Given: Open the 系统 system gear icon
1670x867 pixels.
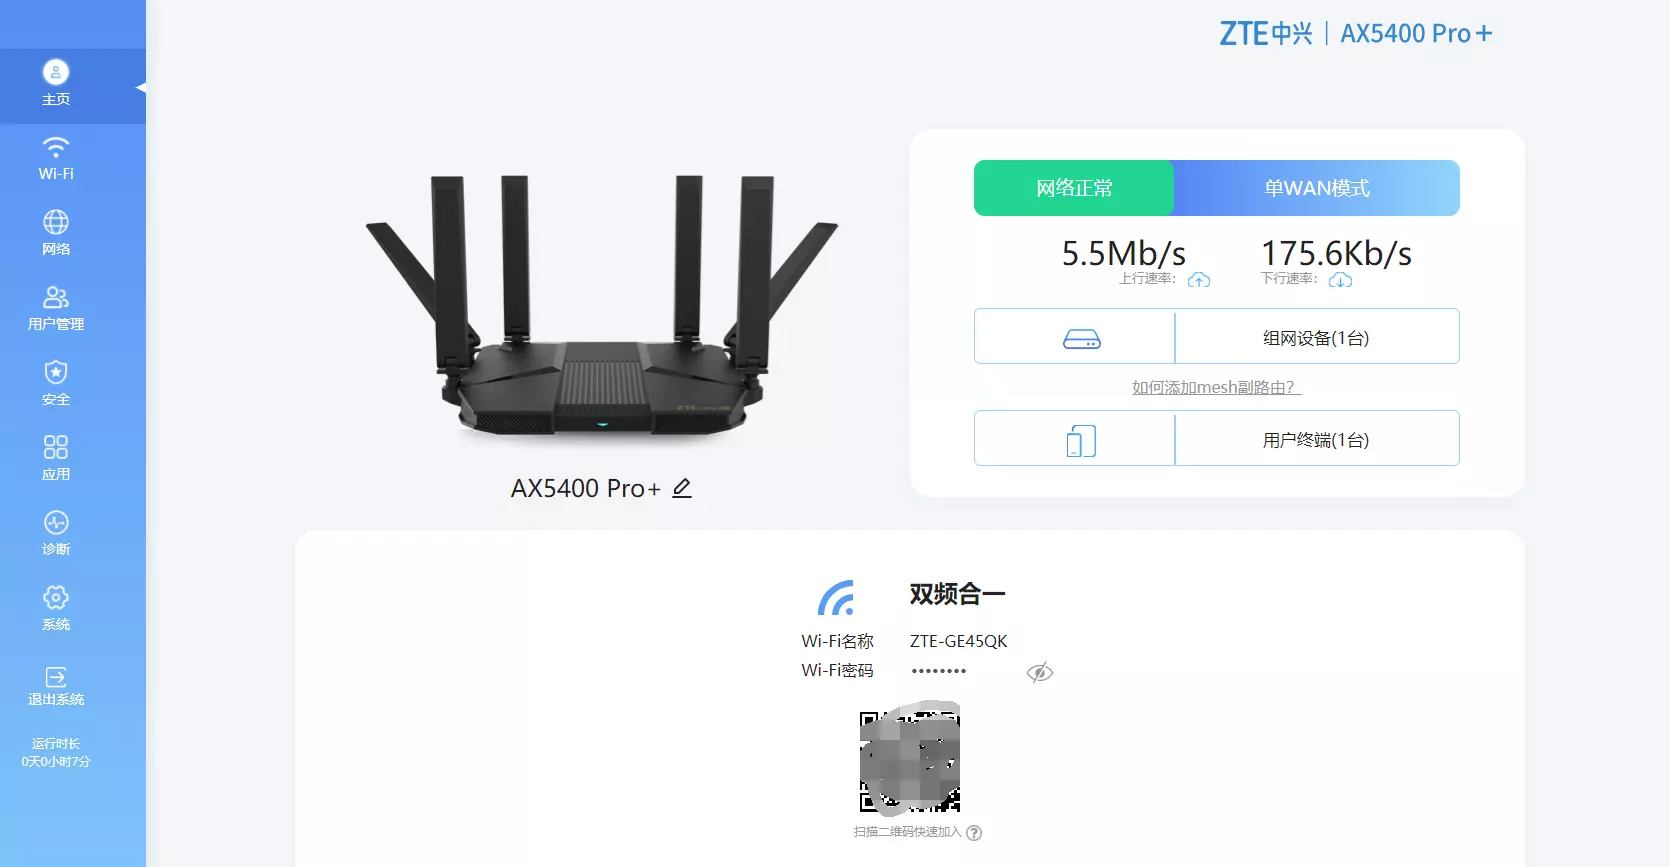Looking at the screenshot, I should (x=56, y=597).
